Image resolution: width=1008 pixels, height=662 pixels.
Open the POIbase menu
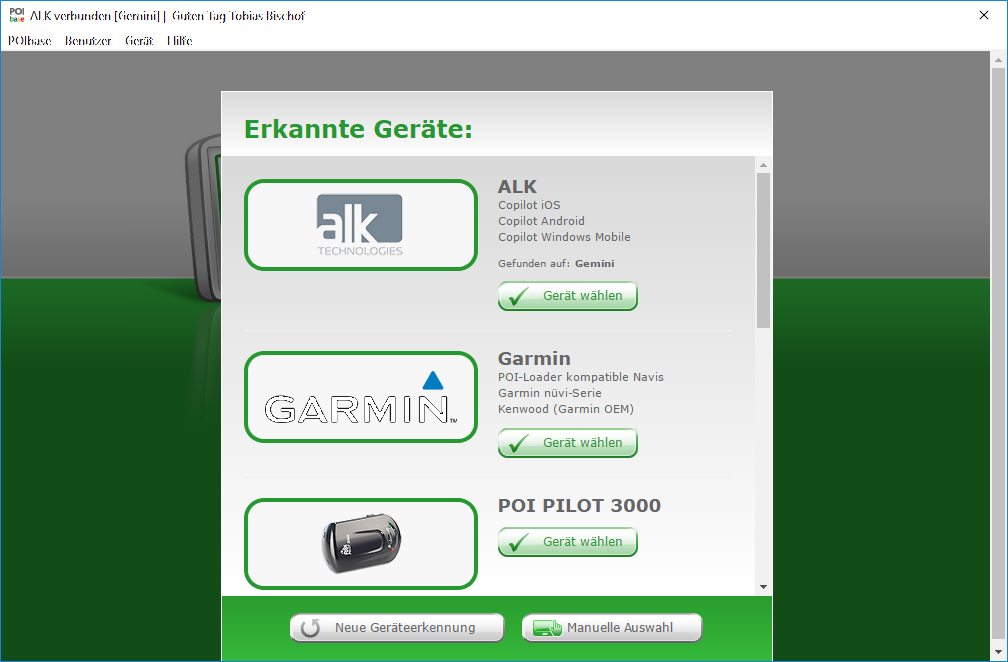[30, 41]
